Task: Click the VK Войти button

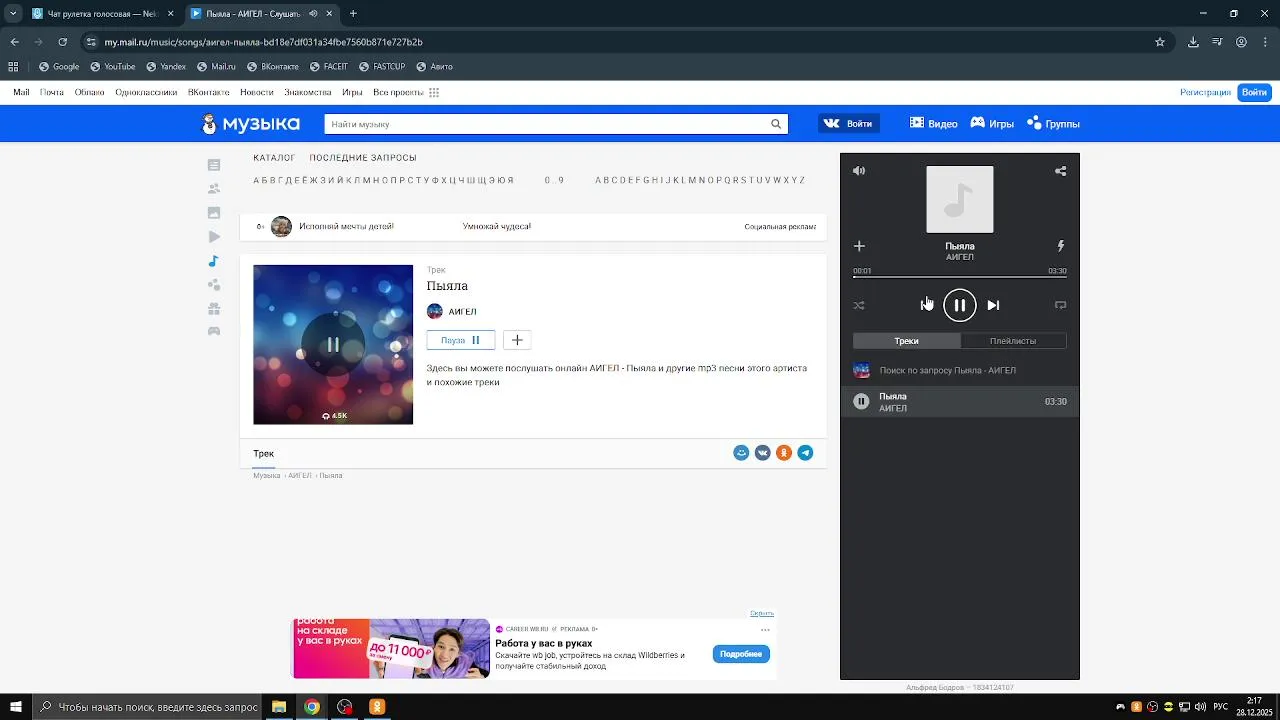Action: 848,124
